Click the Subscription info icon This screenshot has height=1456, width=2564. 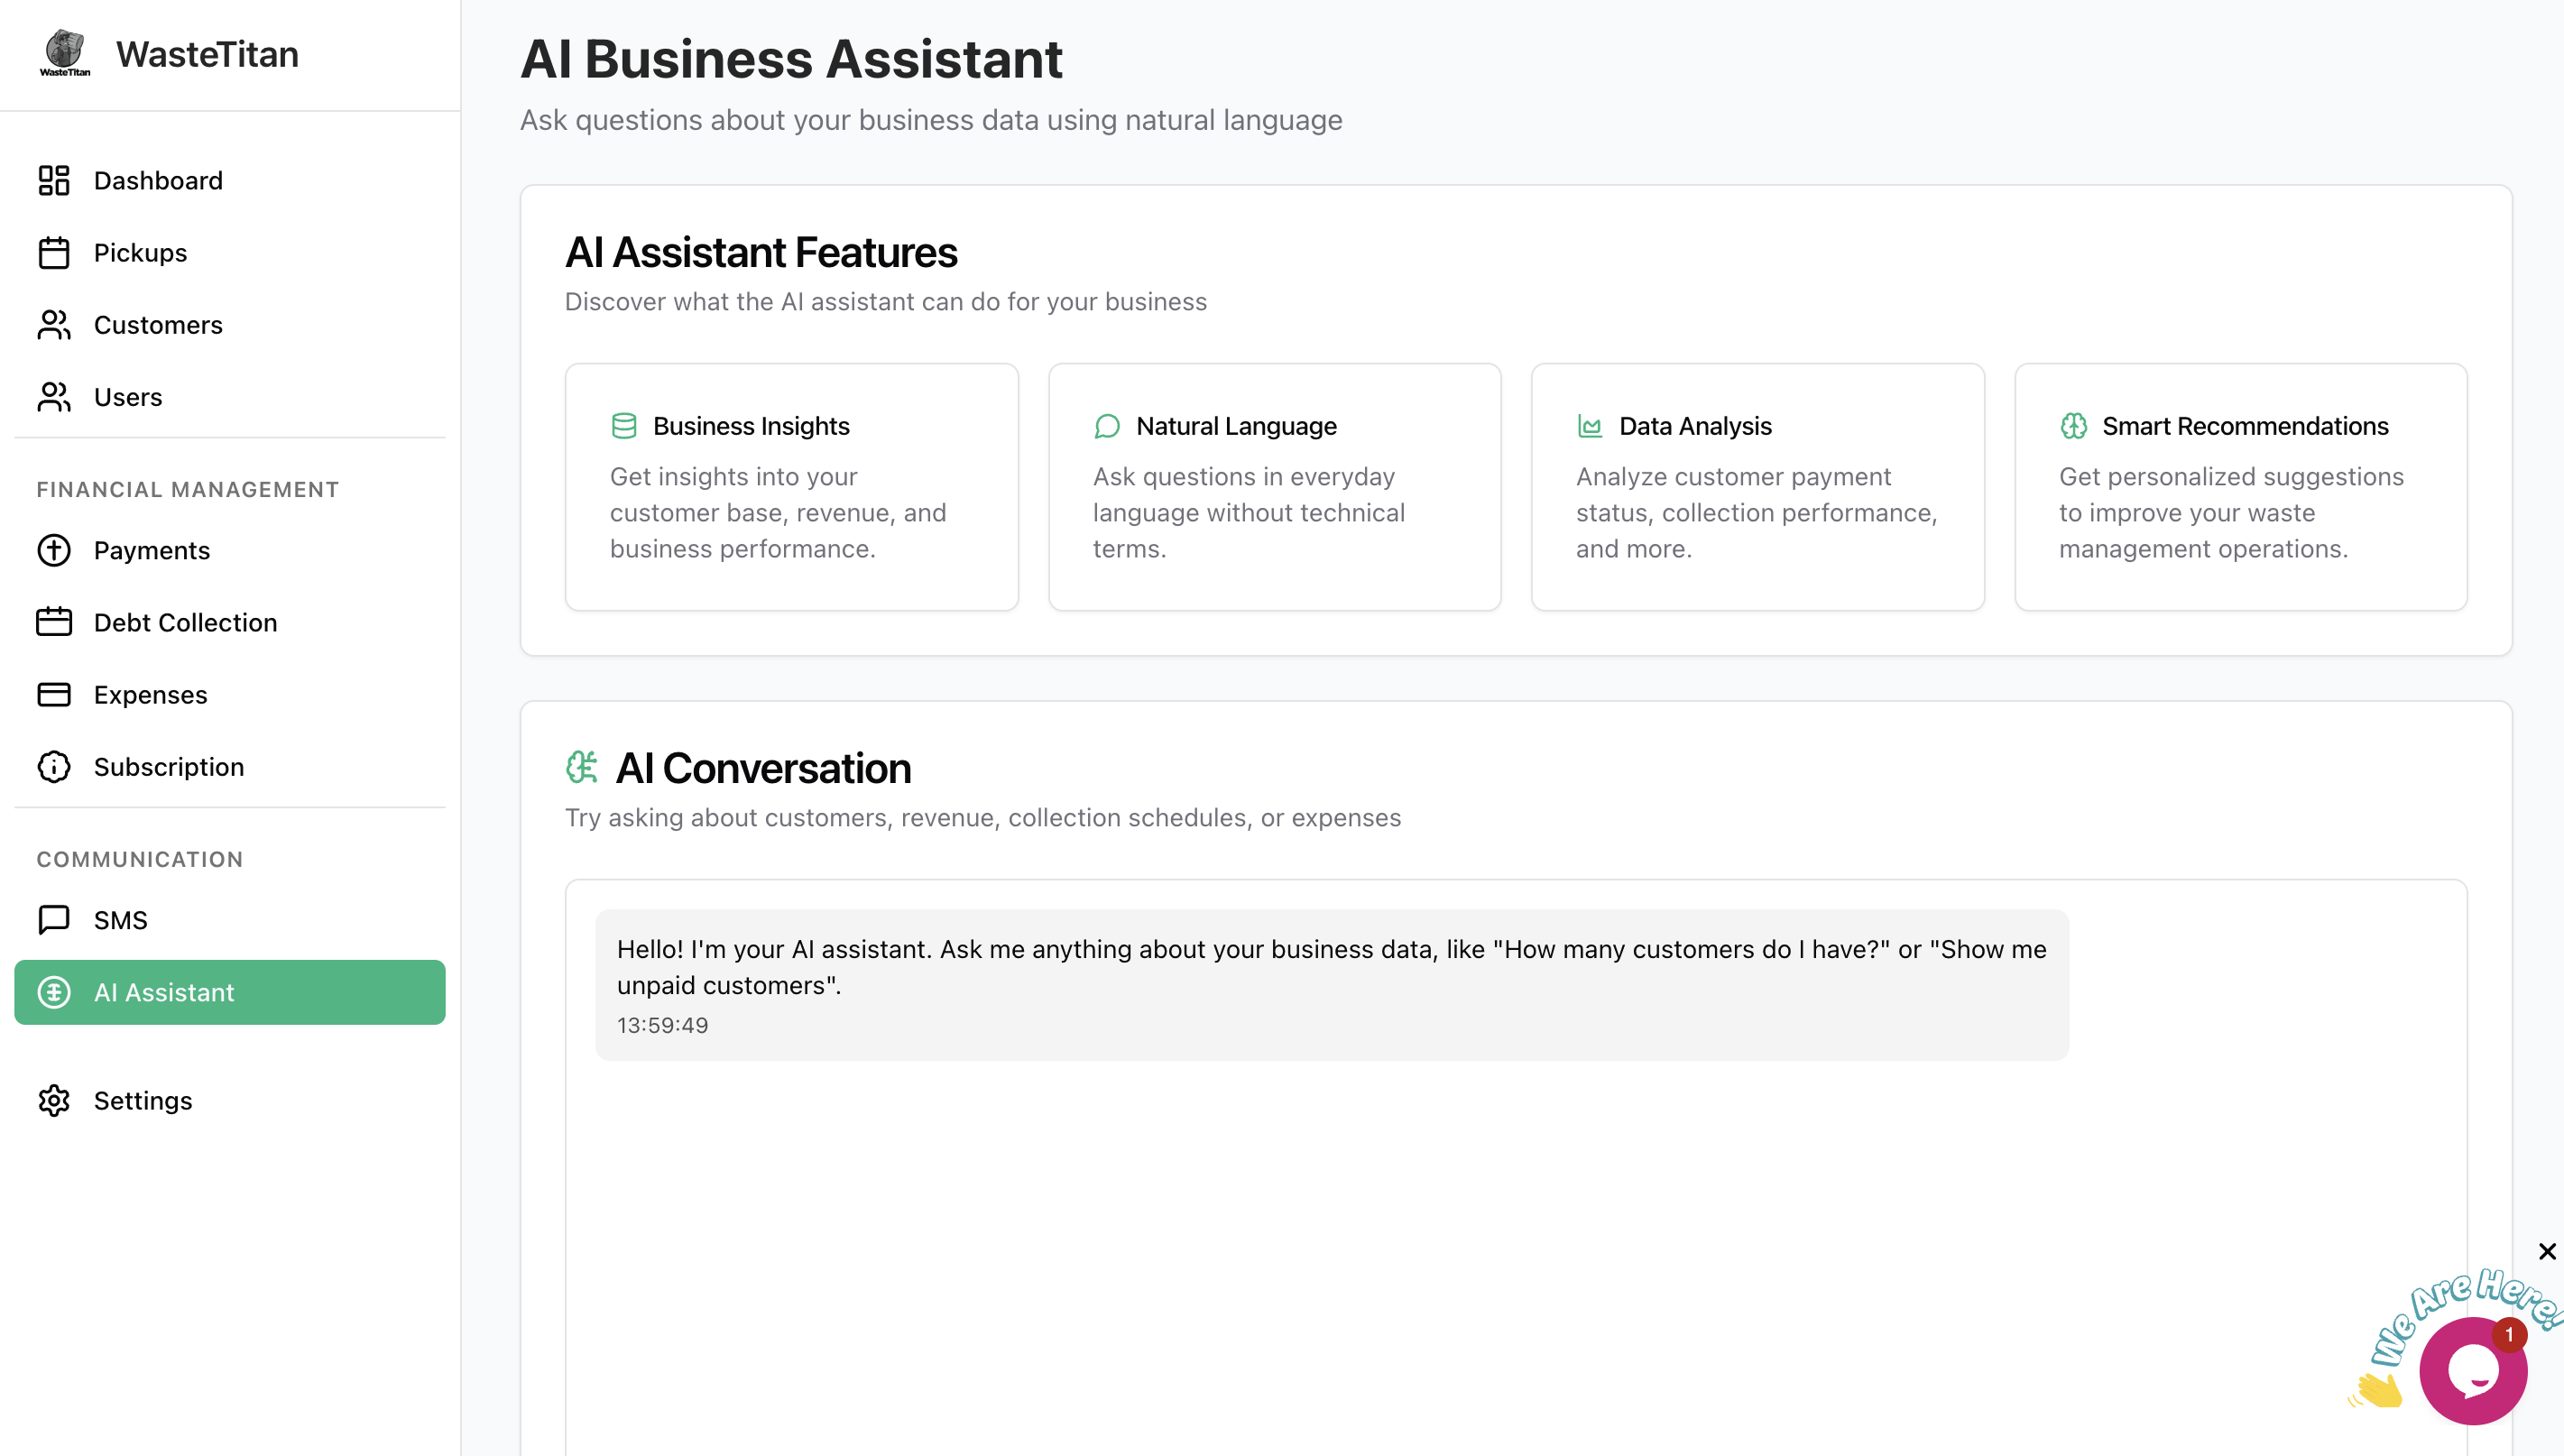pyautogui.click(x=54, y=766)
